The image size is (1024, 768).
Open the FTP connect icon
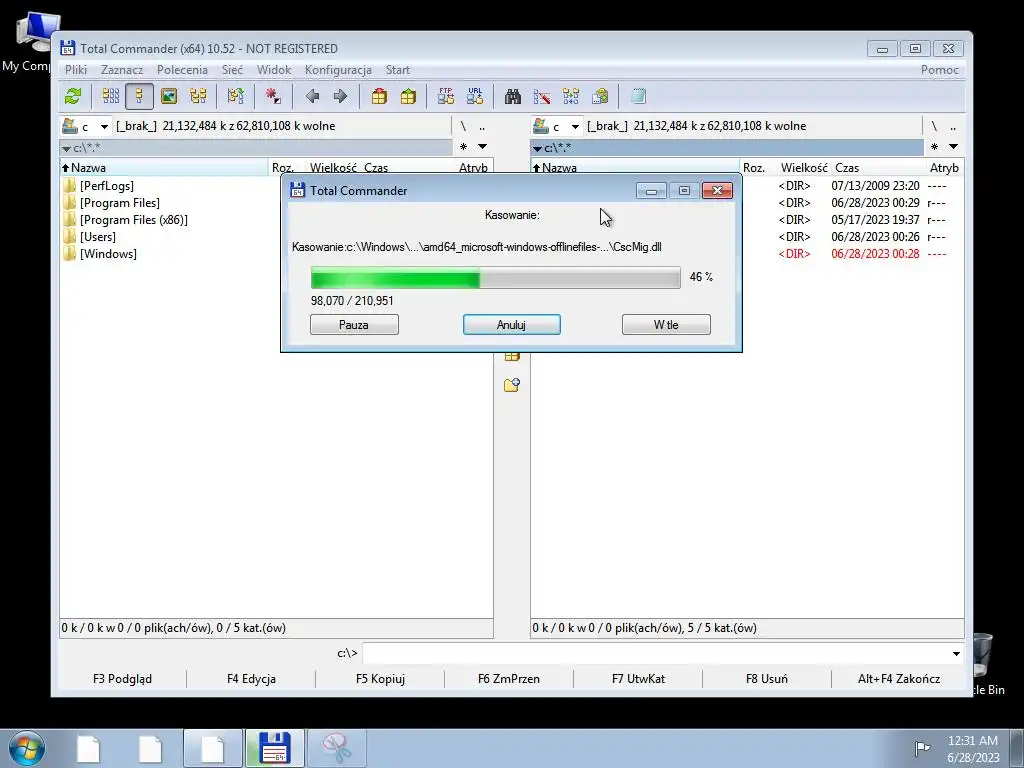tap(446, 97)
